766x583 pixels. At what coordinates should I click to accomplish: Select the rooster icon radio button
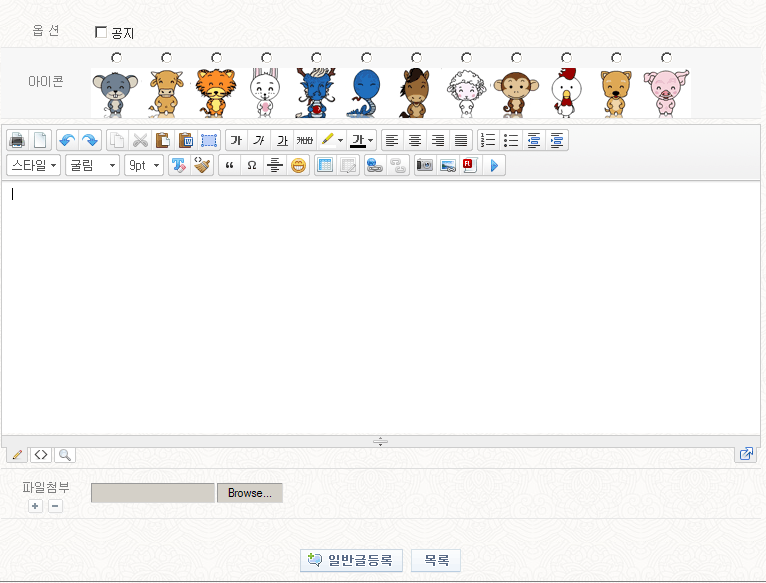coord(567,58)
